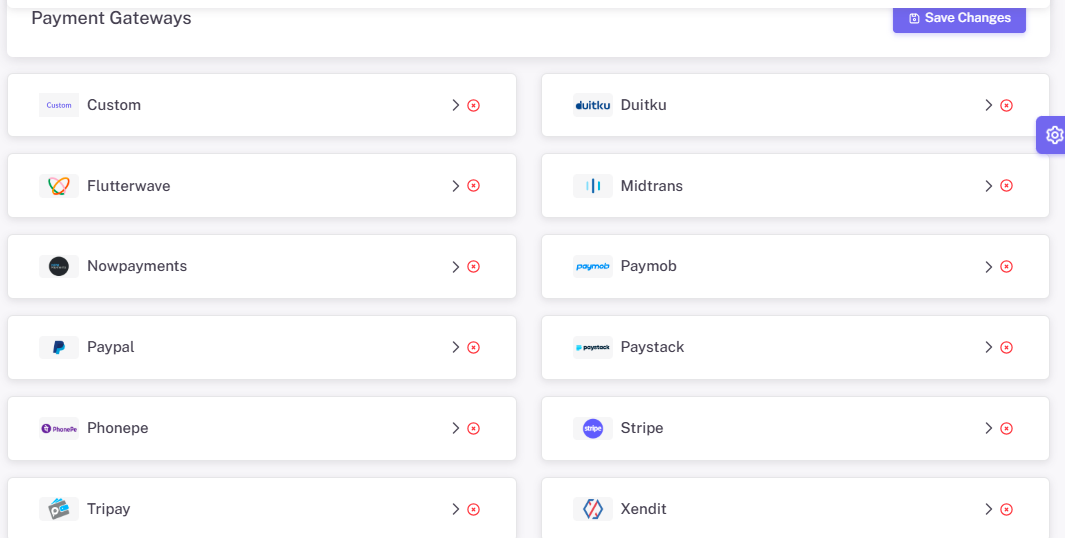Click the Phonepe logo thumbnail

59,429
